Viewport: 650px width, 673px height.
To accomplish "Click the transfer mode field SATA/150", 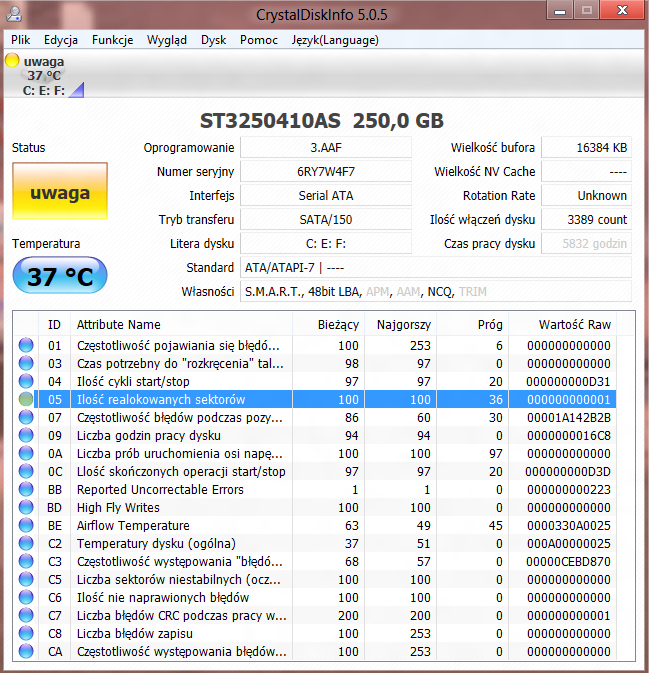I will tap(326, 220).
